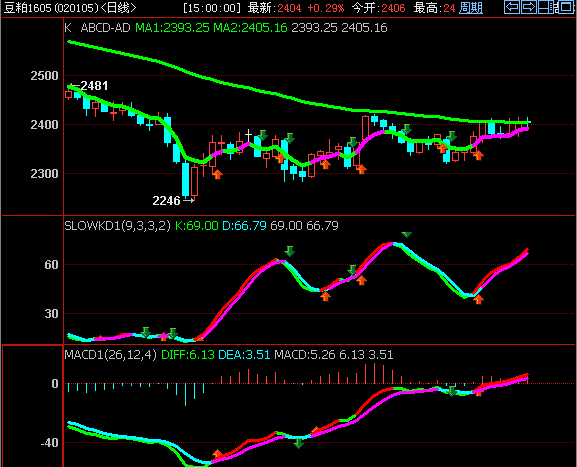Click the left arrow back icon
This screenshot has height=467, width=577.
512,7
